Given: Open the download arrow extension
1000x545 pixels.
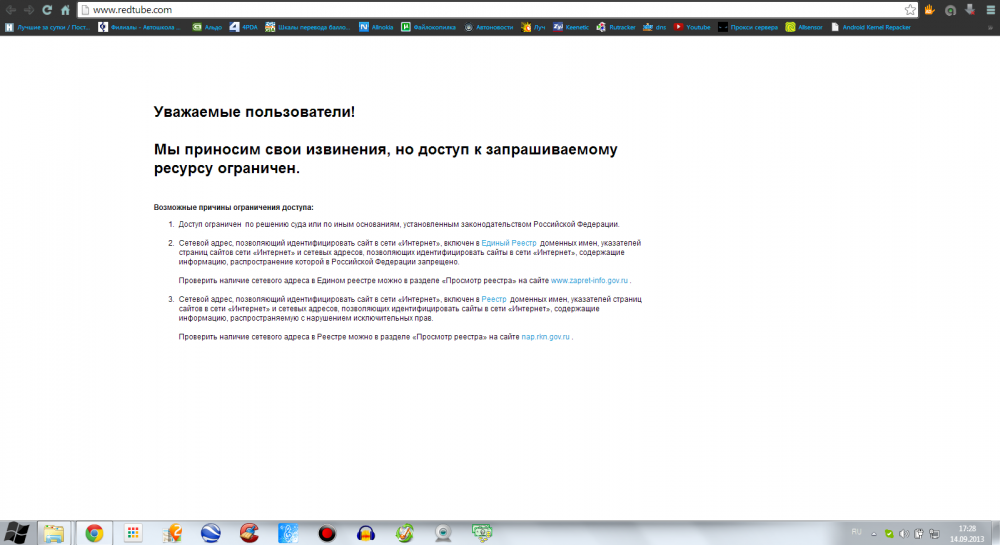Looking at the screenshot, I should tap(969, 9).
